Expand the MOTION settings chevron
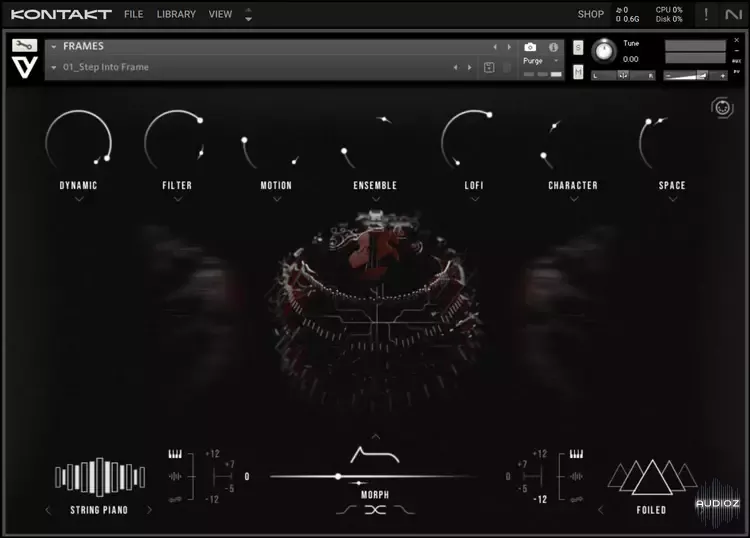This screenshot has height=538, width=750. click(x=277, y=199)
